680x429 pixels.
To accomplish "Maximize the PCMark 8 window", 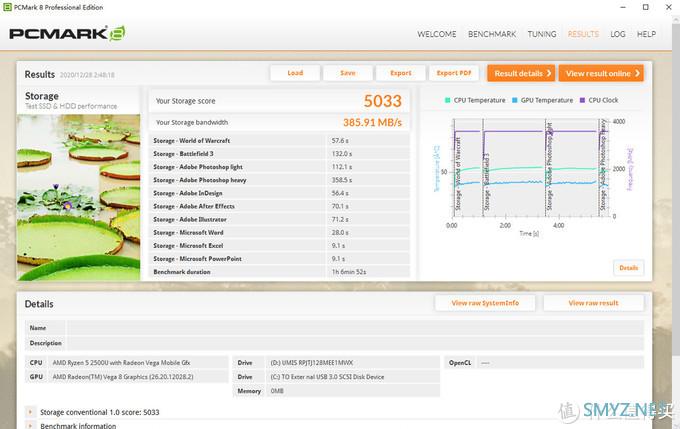I will coord(645,7).
